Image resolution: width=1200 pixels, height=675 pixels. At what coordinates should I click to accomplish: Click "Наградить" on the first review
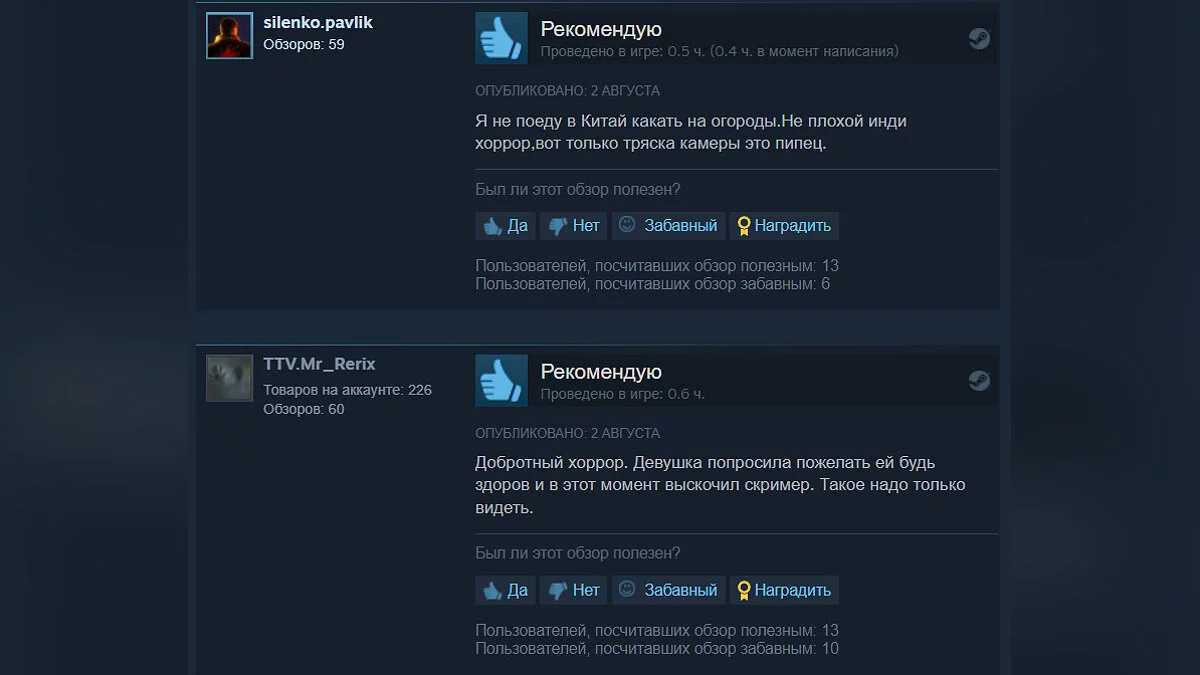point(784,226)
